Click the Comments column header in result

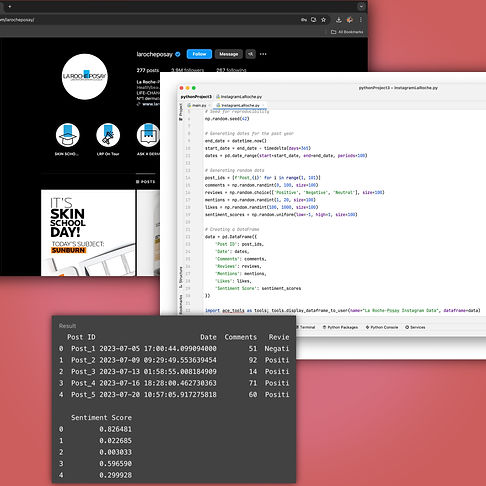(241, 337)
